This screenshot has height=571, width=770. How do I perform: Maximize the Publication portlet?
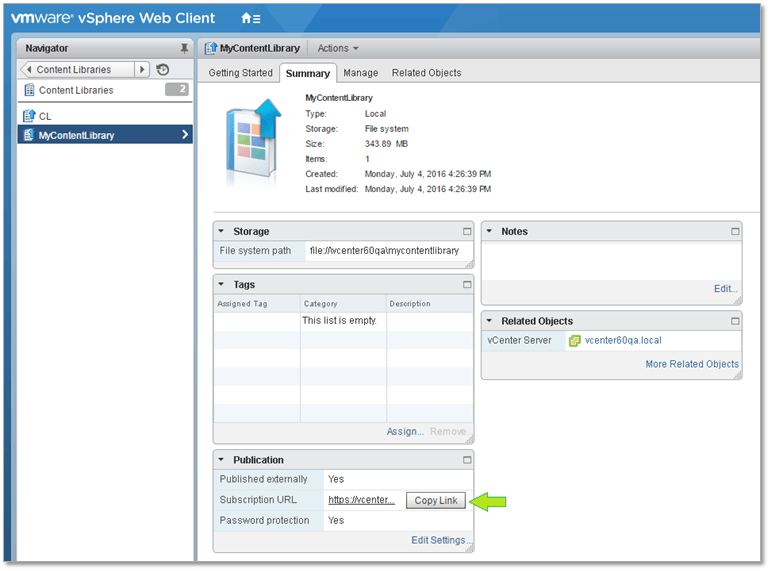coord(467,460)
